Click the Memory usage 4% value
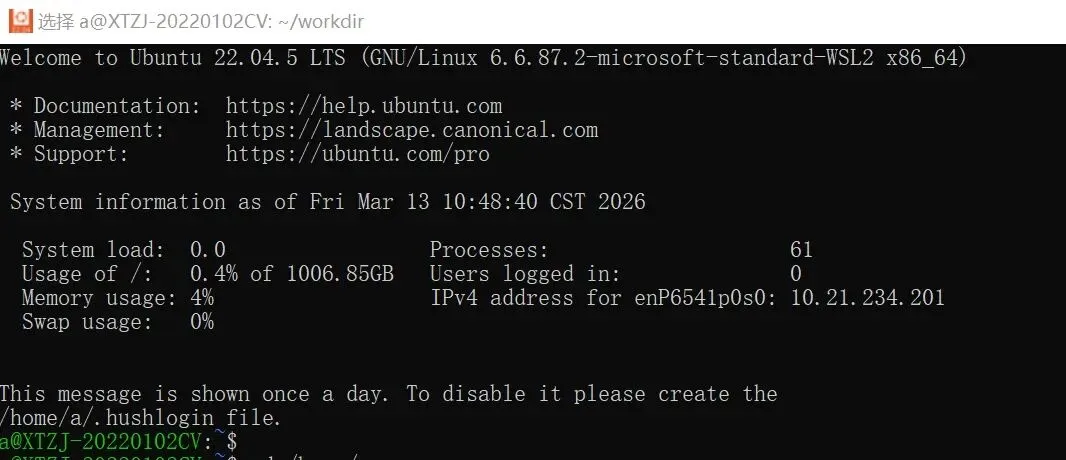Screen dimensions: 1066x460 click(x=201, y=298)
